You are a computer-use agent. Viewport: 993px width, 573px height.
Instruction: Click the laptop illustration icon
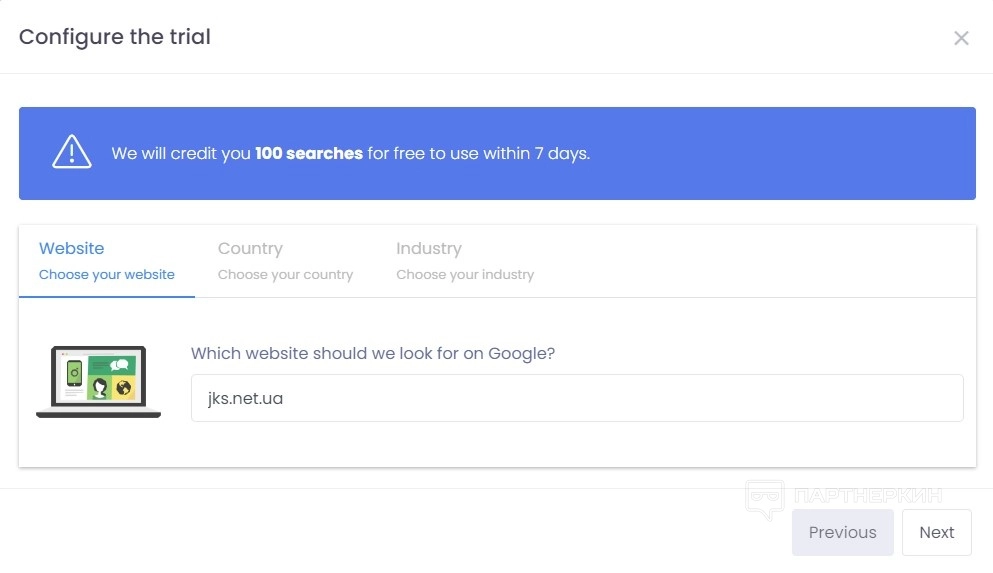[x=98, y=382]
